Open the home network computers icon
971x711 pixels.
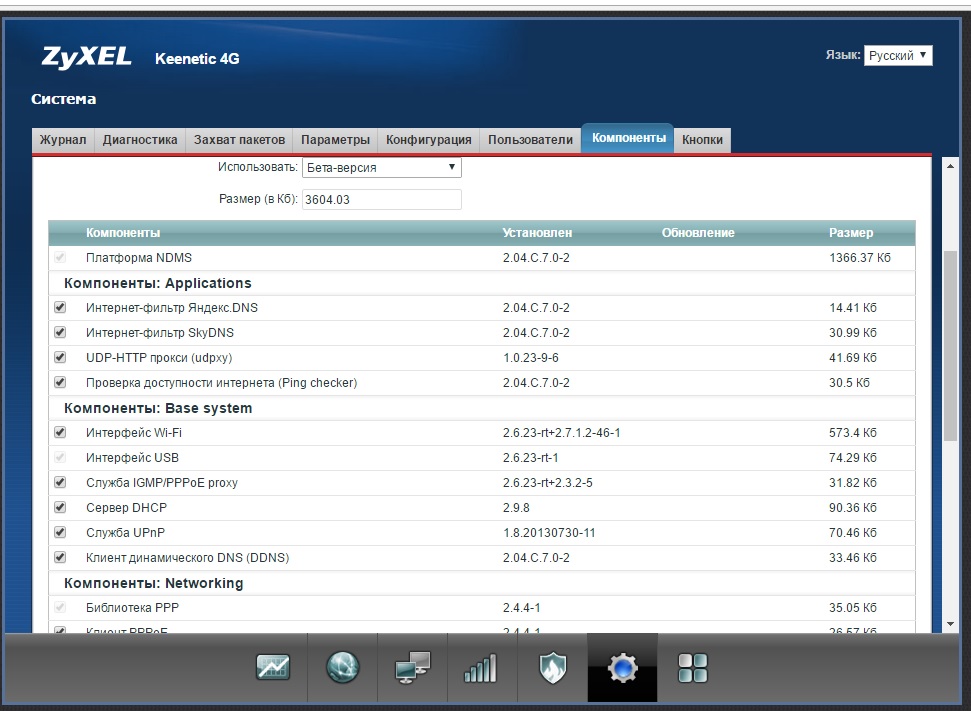point(412,667)
